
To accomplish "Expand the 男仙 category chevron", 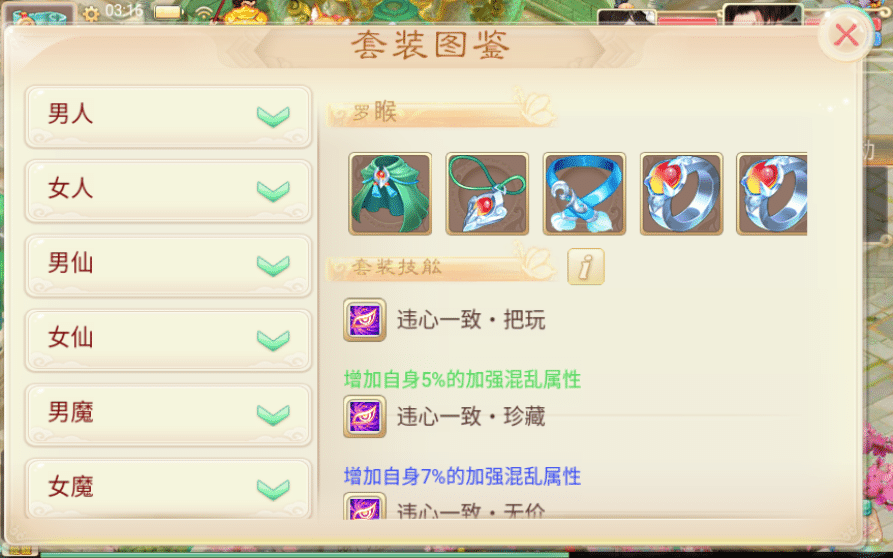I will pyautogui.click(x=273, y=265).
